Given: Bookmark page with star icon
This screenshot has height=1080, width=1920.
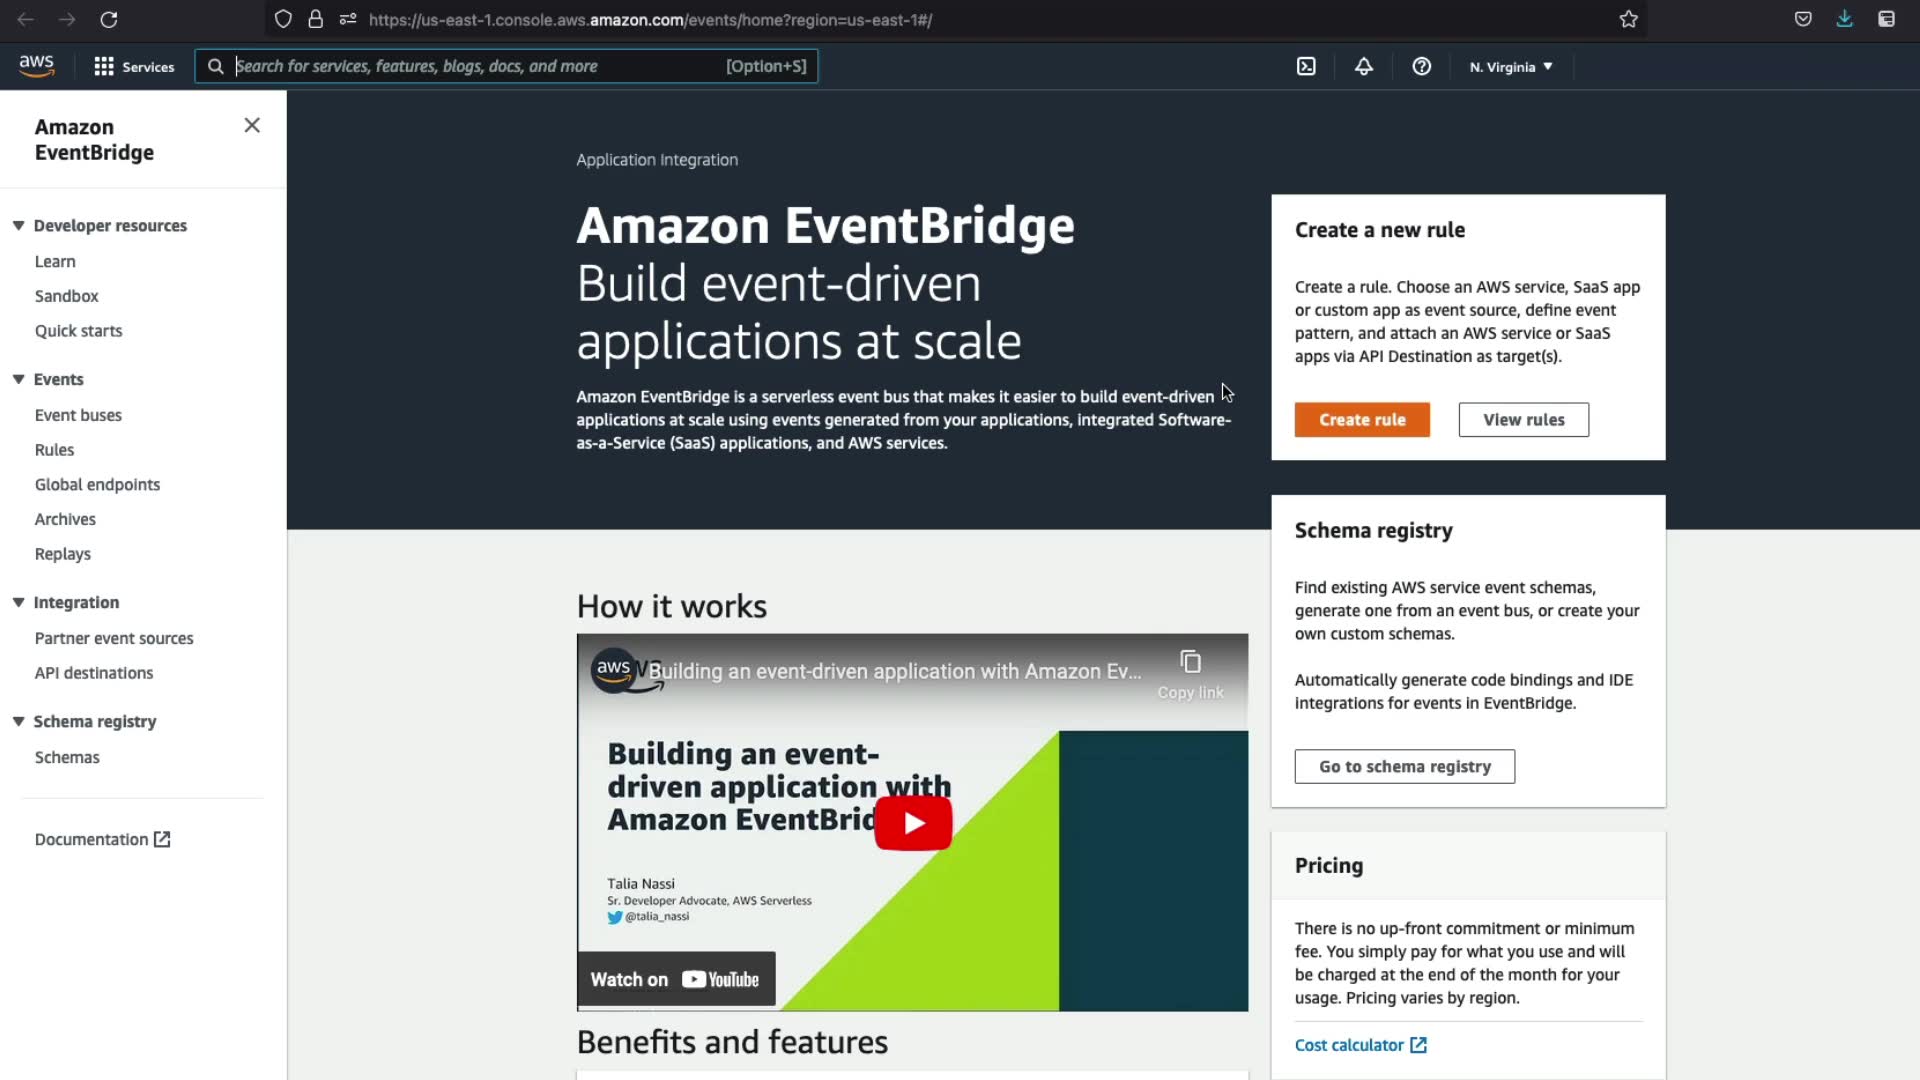Looking at the screenshot, I should 1628,19.
